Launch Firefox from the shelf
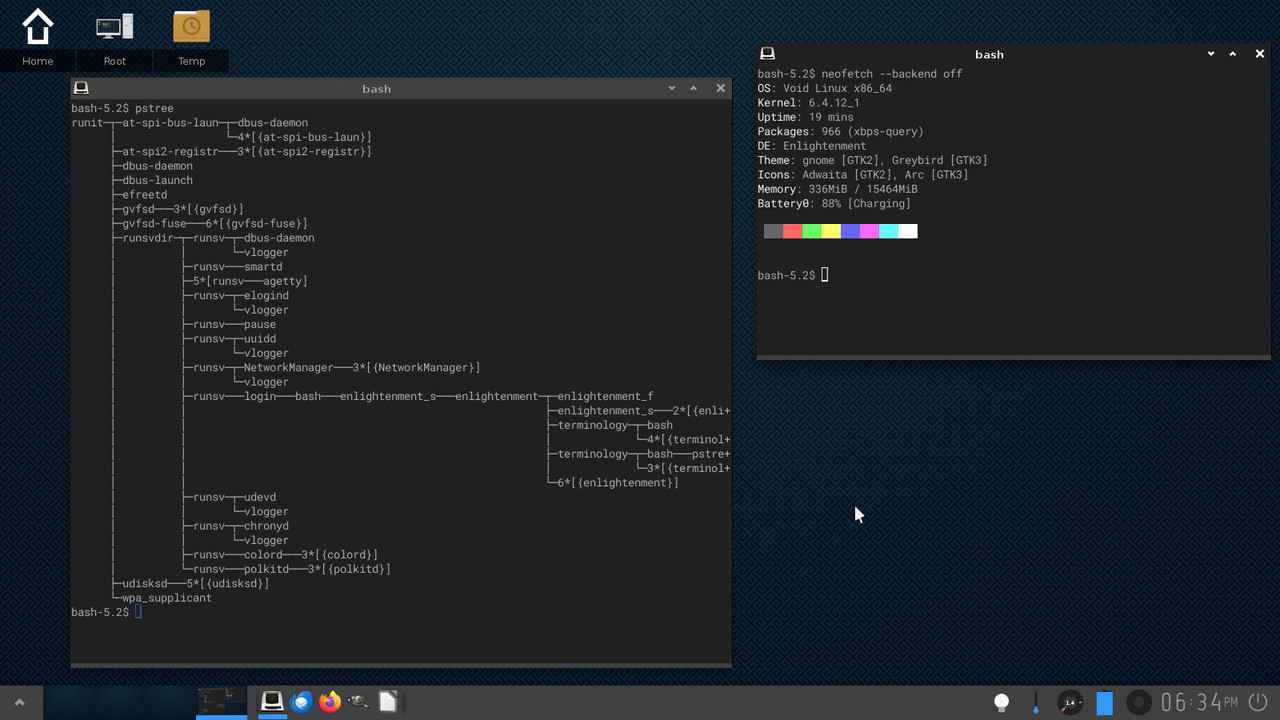Screen dimensions: 1280x720 330,702
